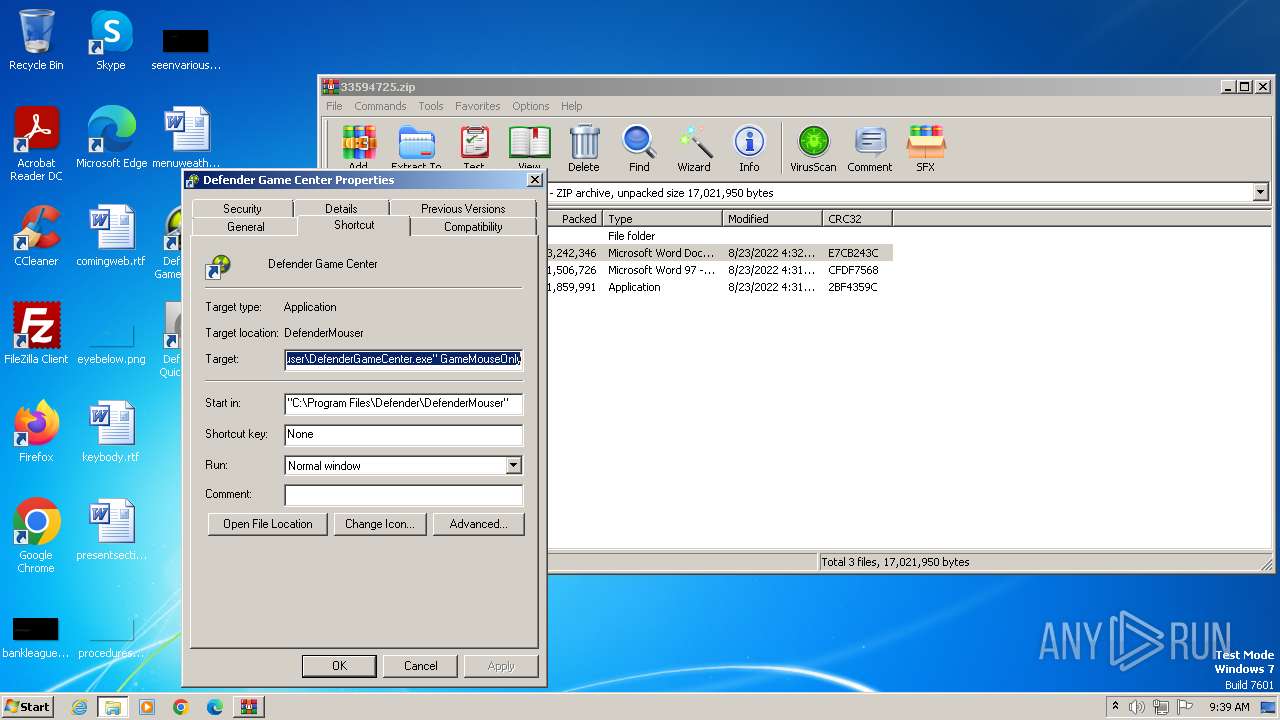Open Windows Explorer from taskbar
Image resolution: width=1280 pixels, height=720 pixels.
click(x=112, y=707)
